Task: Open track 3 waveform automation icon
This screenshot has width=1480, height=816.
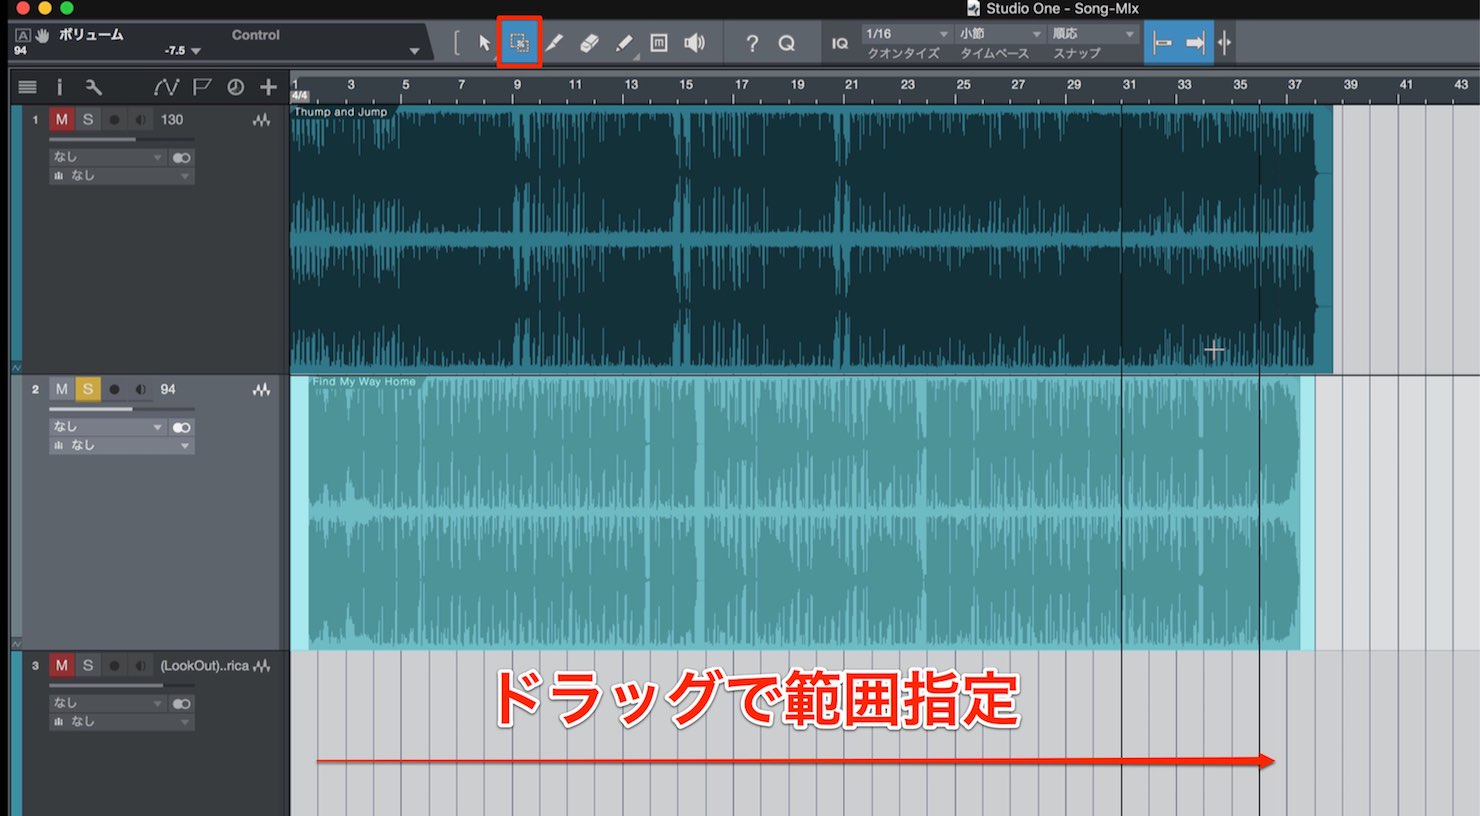Action: [262, 666]
